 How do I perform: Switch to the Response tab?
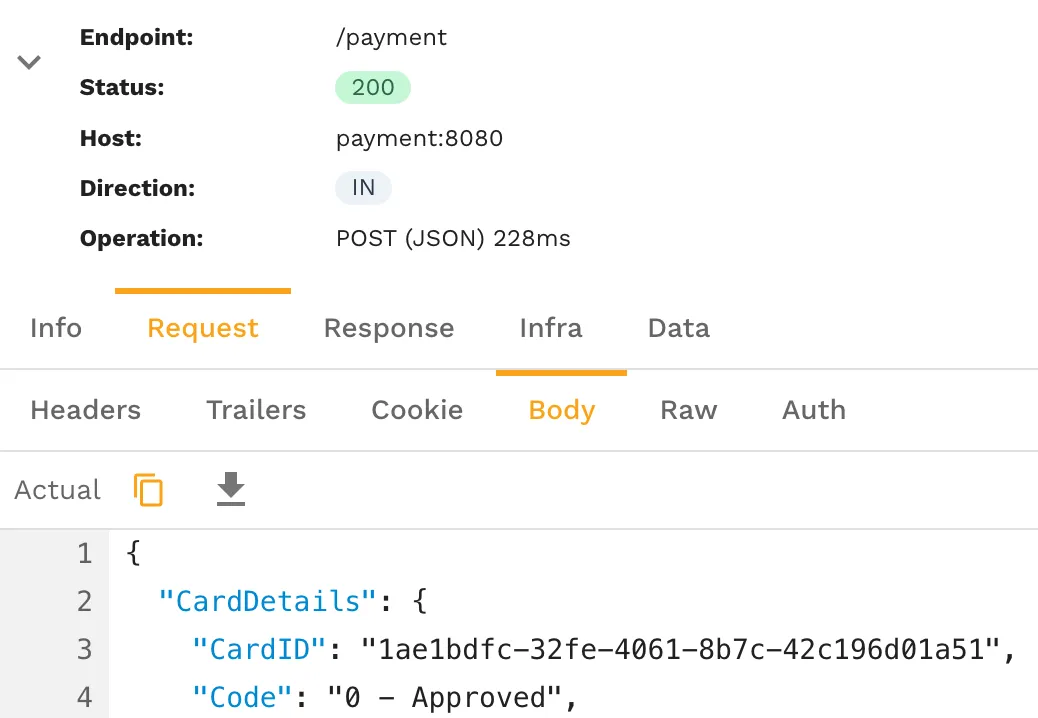click(388, 328)
